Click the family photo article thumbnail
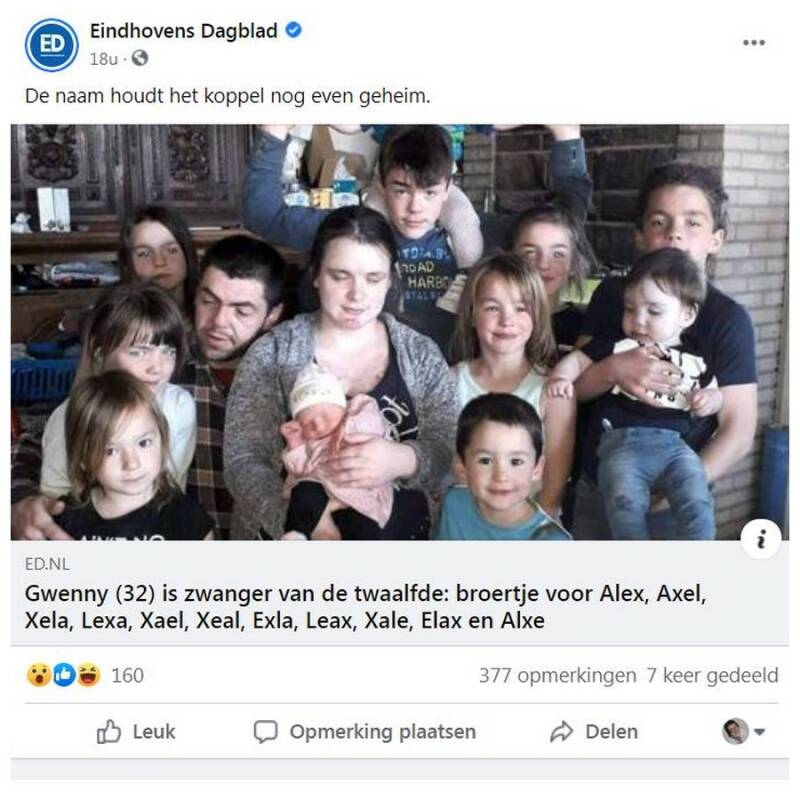 400,332
